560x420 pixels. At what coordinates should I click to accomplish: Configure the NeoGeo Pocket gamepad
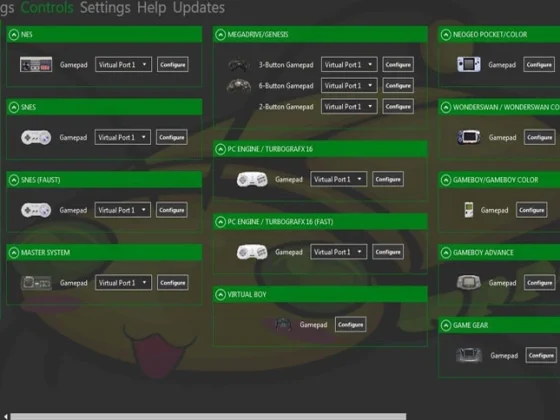(x=539, y=65)
